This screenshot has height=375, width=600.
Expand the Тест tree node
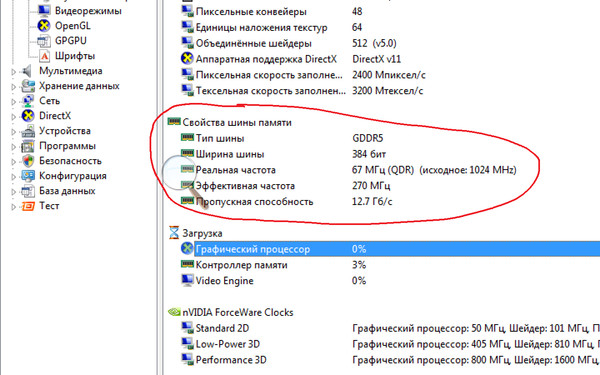(13, 207)
